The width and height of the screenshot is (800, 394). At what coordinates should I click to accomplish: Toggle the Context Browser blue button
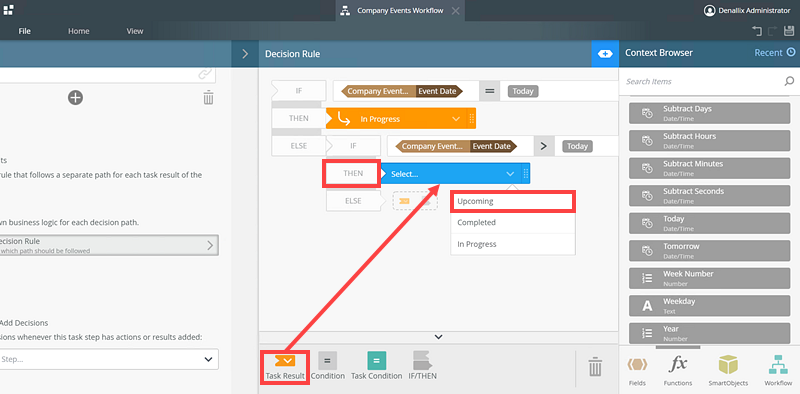click(605, 54)
